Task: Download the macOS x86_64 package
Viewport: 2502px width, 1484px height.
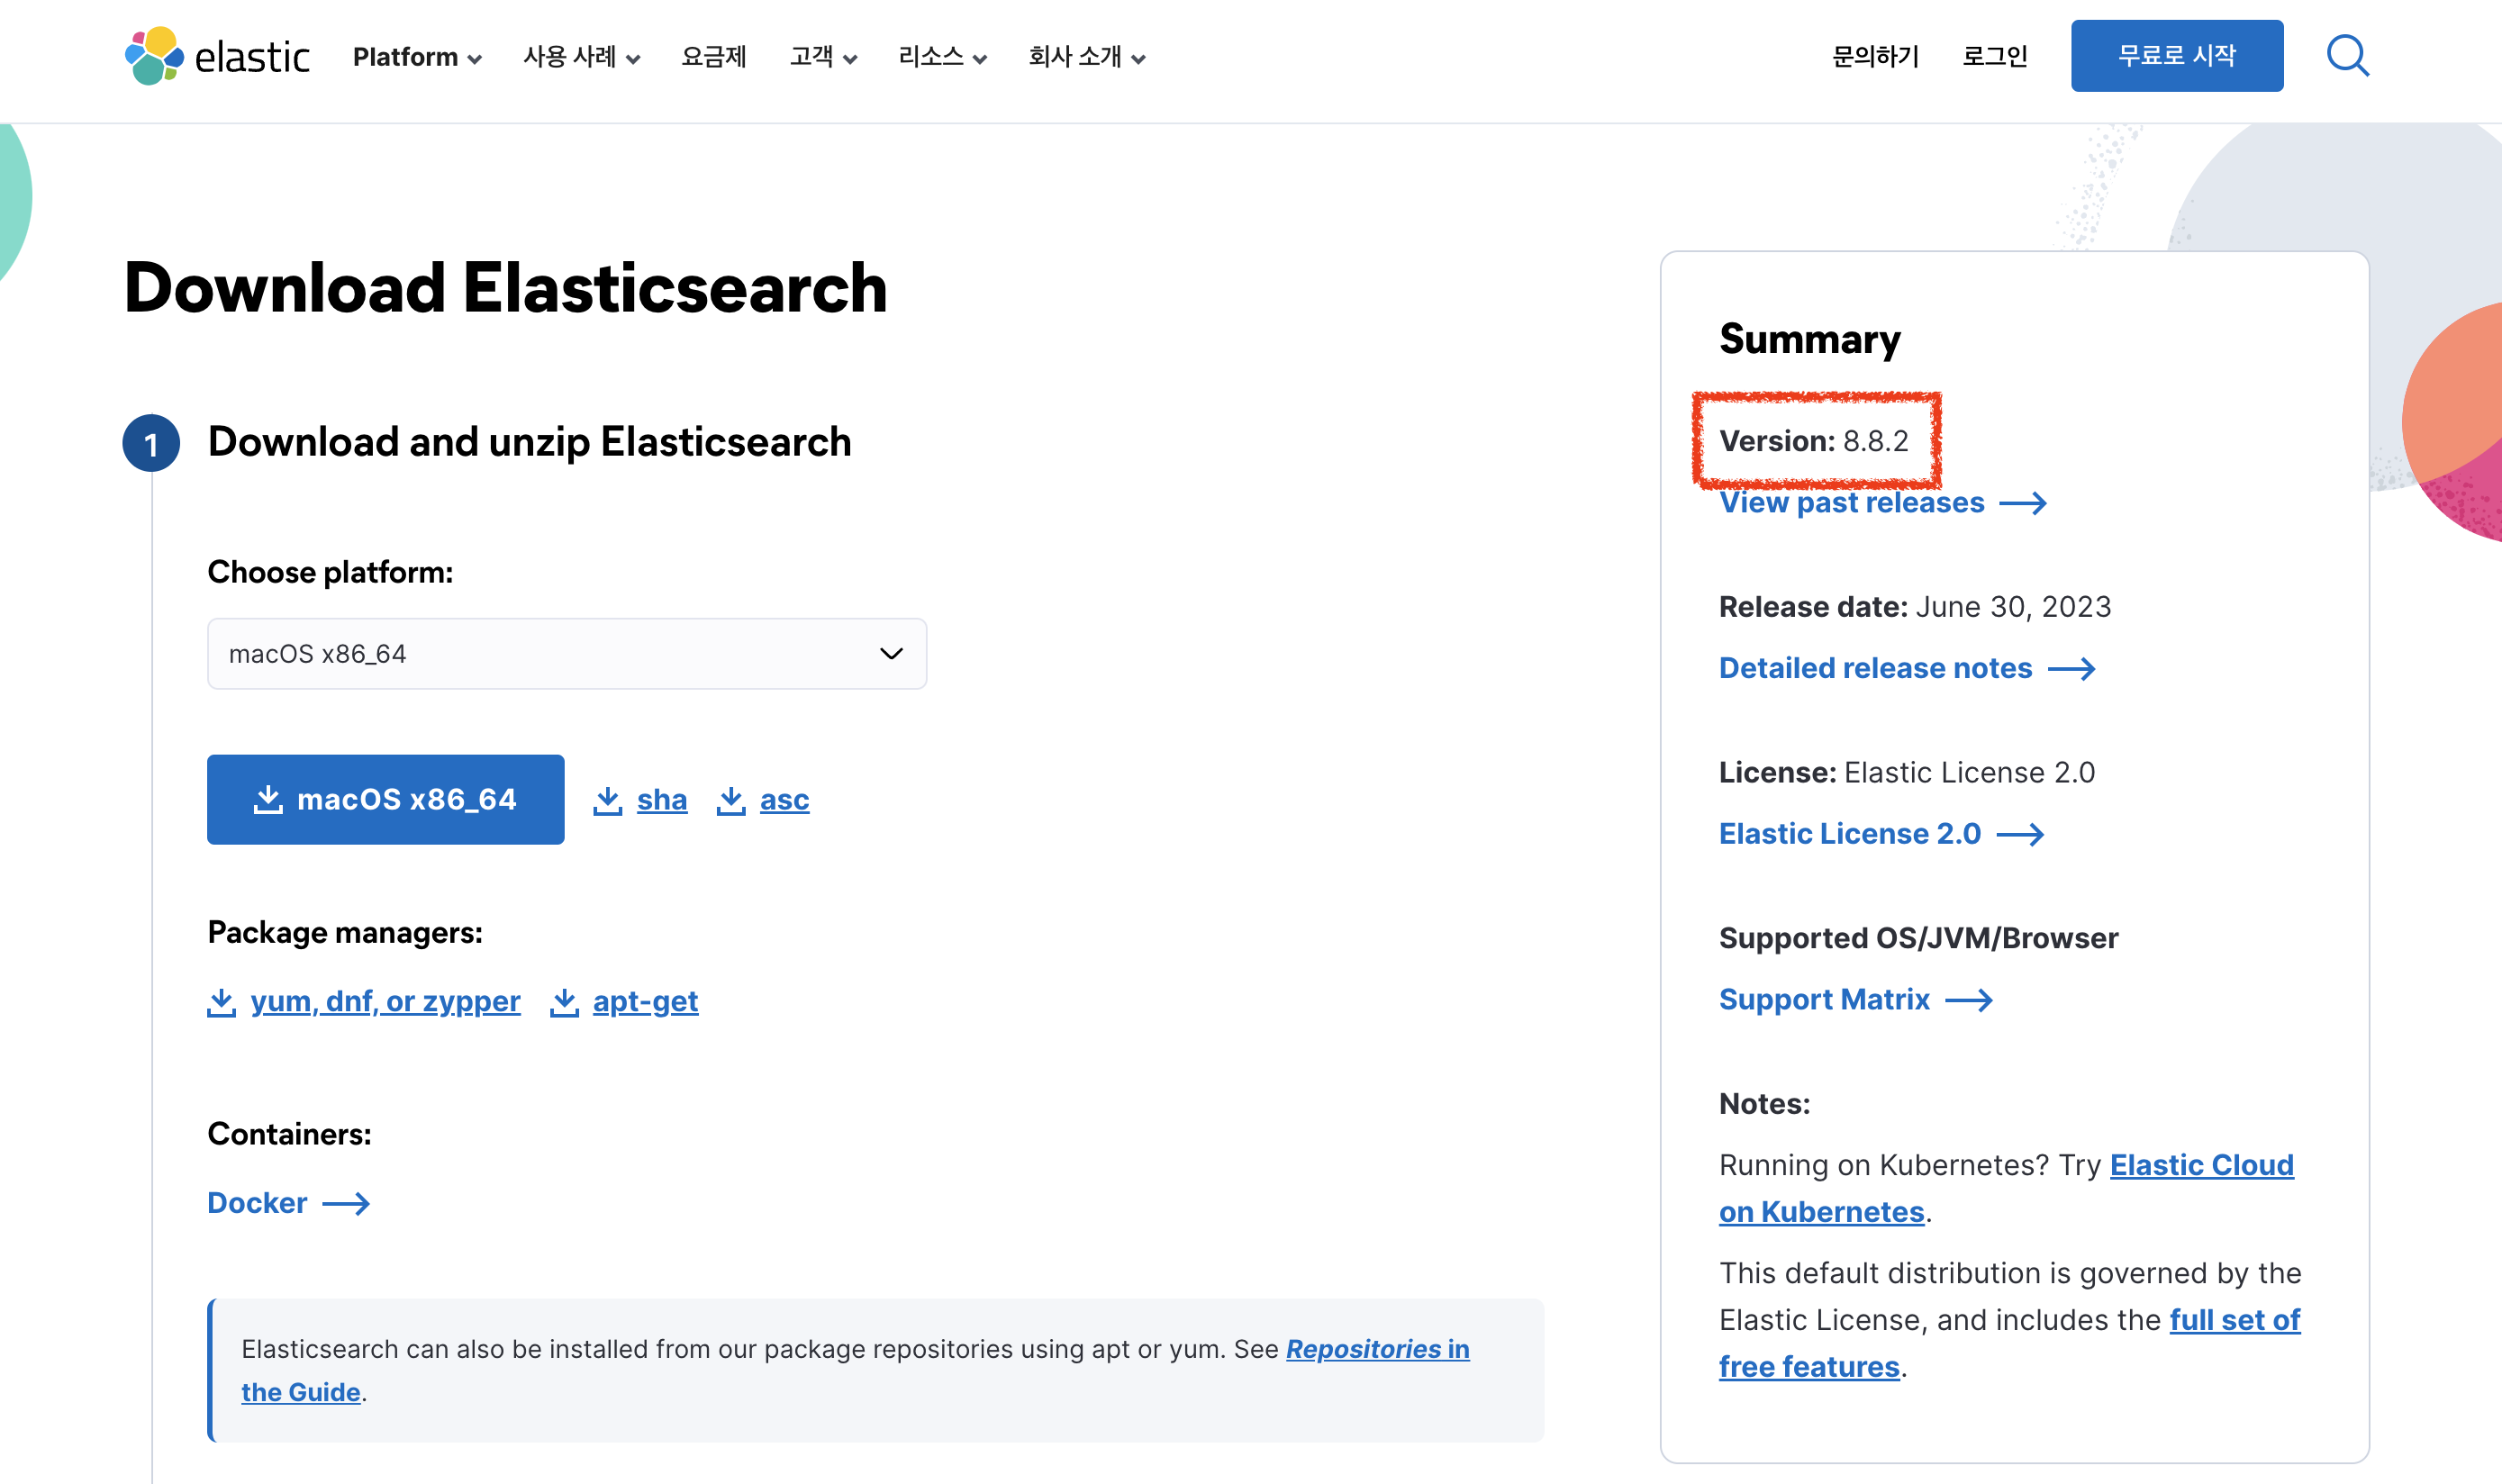Action: click(385, 800)
